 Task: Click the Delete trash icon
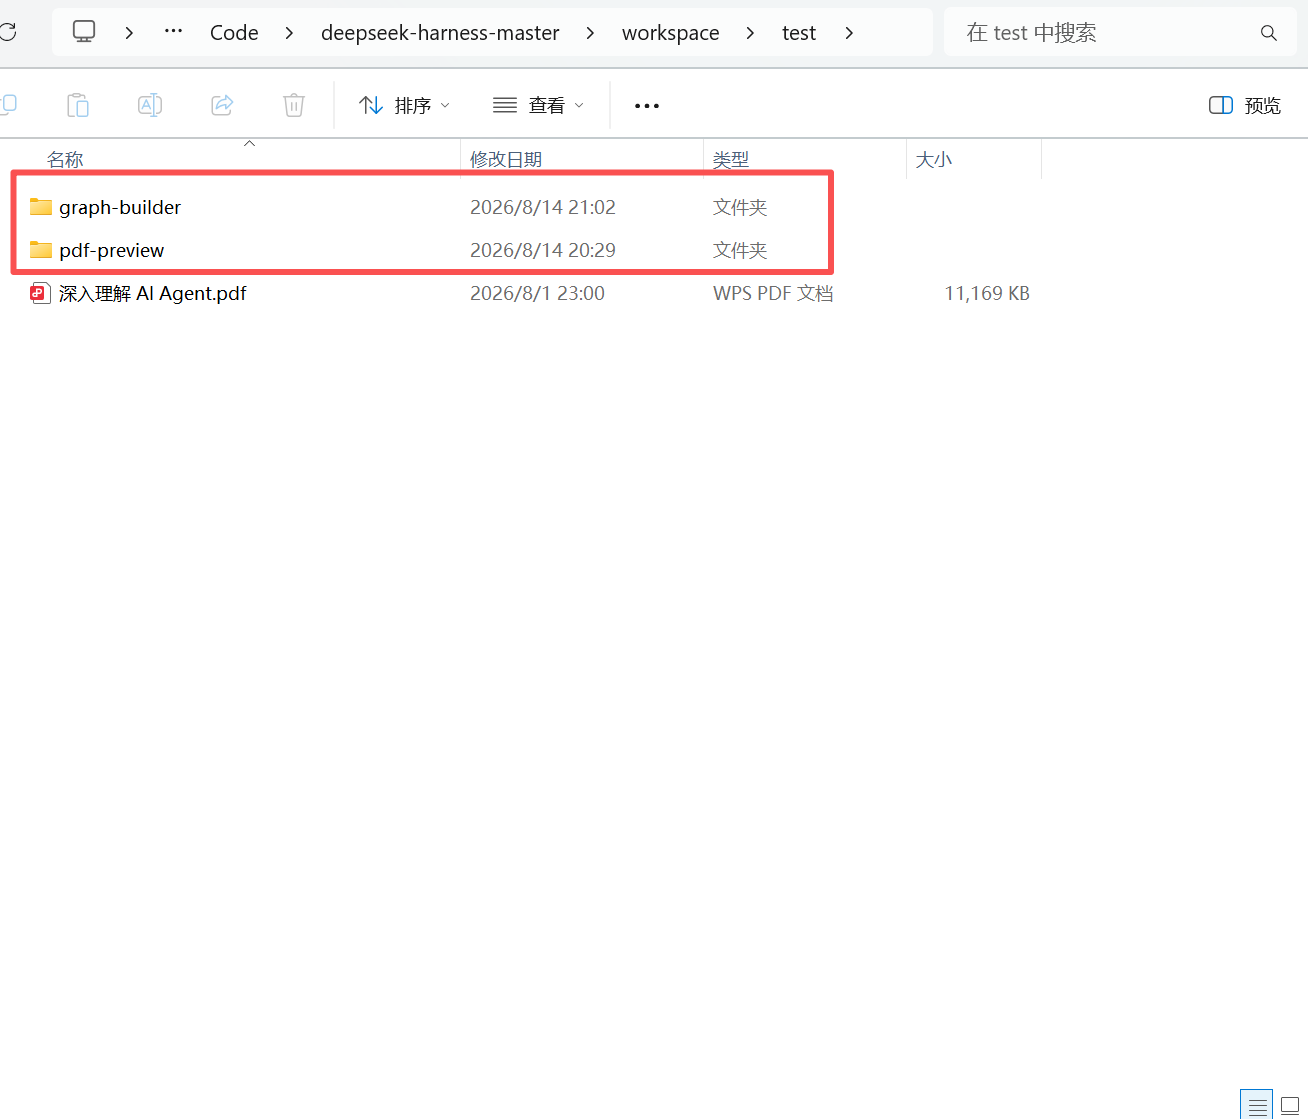pyautogui.click(x=294, y=104)
